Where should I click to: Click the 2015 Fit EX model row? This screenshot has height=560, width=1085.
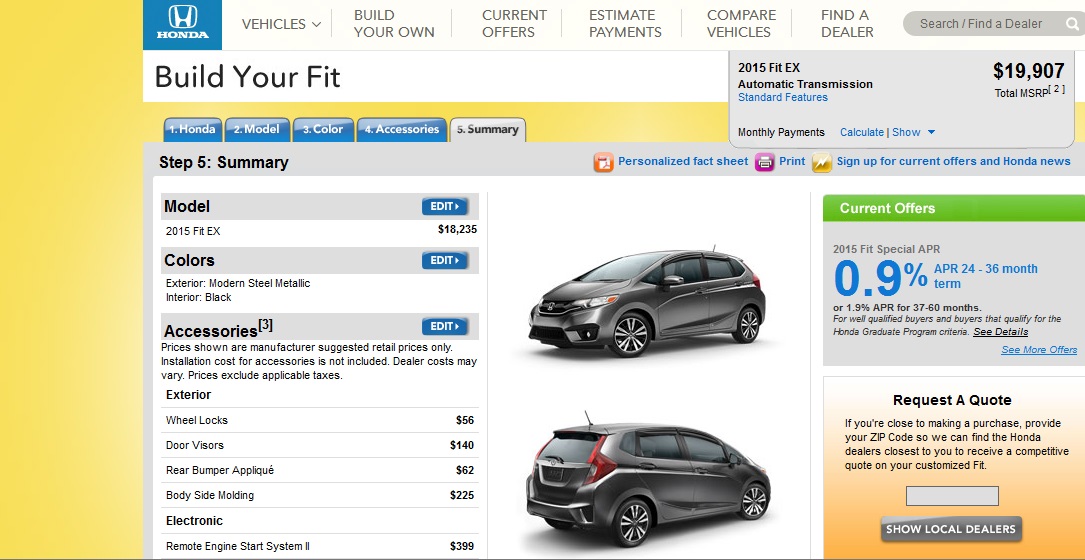point(320,231)
